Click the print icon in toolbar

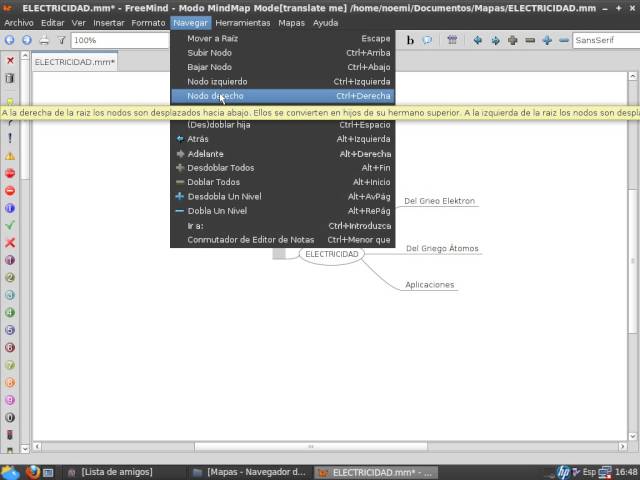[44, 40]
